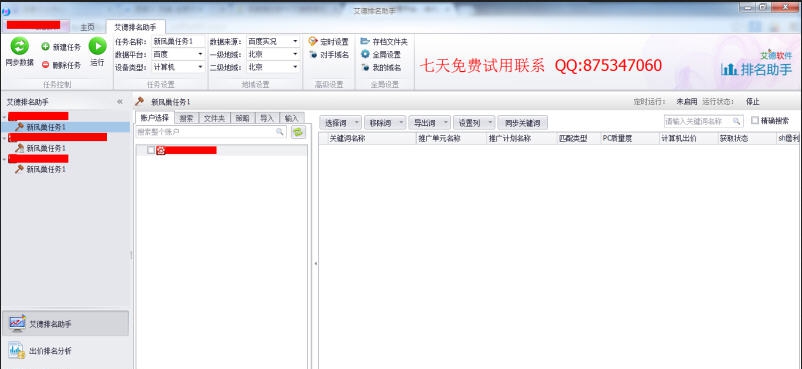This screenshot has height=369, width=802.
Task: Click the Baidu paw icon in the account row
Action: [x=161, y=150]
